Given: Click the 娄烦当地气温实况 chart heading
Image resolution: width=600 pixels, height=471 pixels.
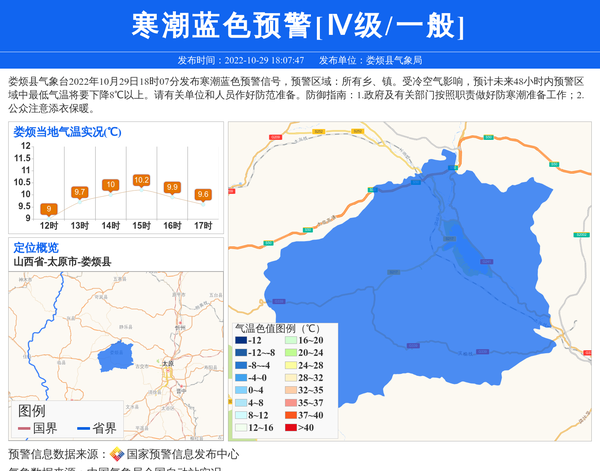Looking at the screenshot, I should 67,131.
